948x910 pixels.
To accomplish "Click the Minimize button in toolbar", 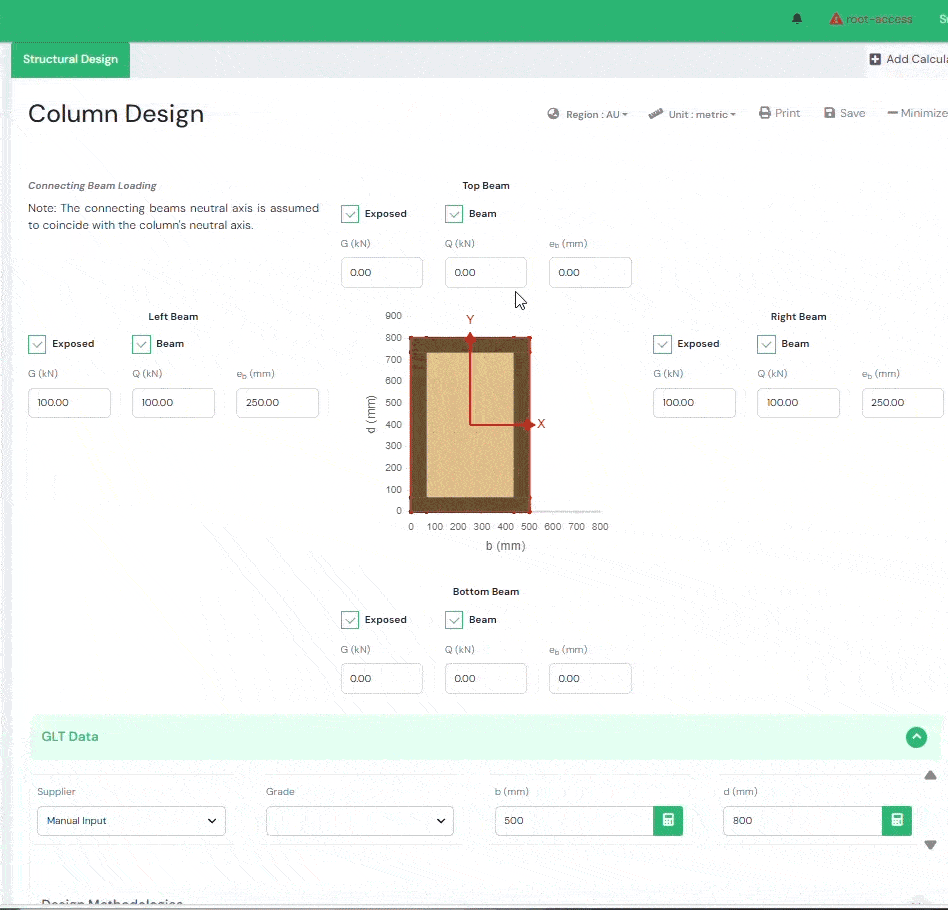I will [917, 113].
